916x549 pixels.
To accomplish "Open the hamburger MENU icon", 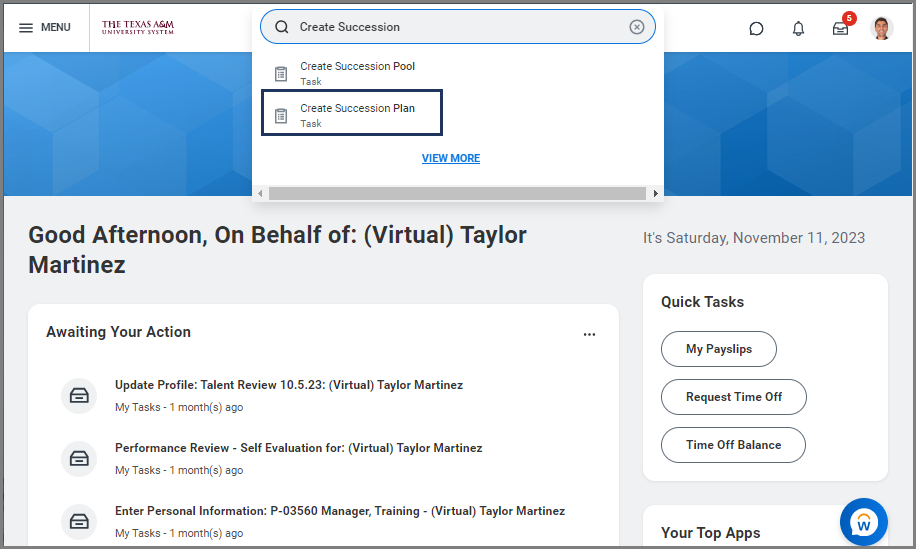I will (26, 27).
